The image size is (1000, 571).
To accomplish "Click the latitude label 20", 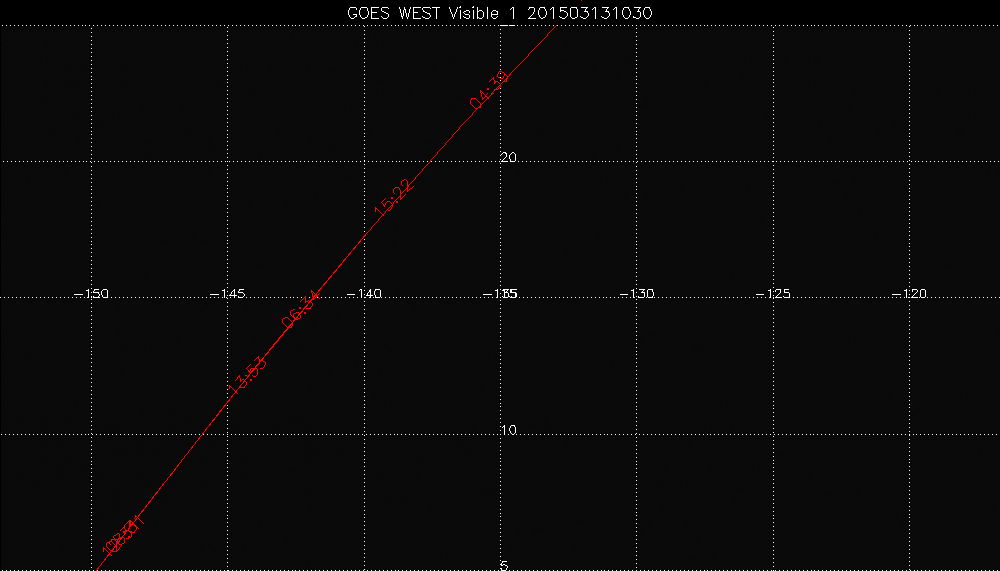I will pos(508,158).
